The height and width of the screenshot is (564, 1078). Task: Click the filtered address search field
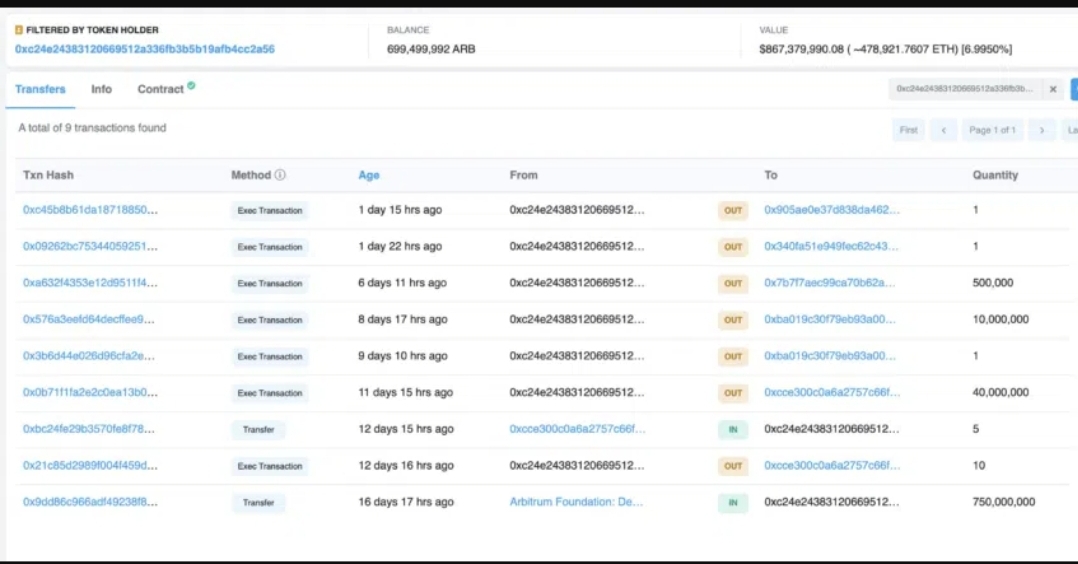pyautogui.click(x=965, y=89)
